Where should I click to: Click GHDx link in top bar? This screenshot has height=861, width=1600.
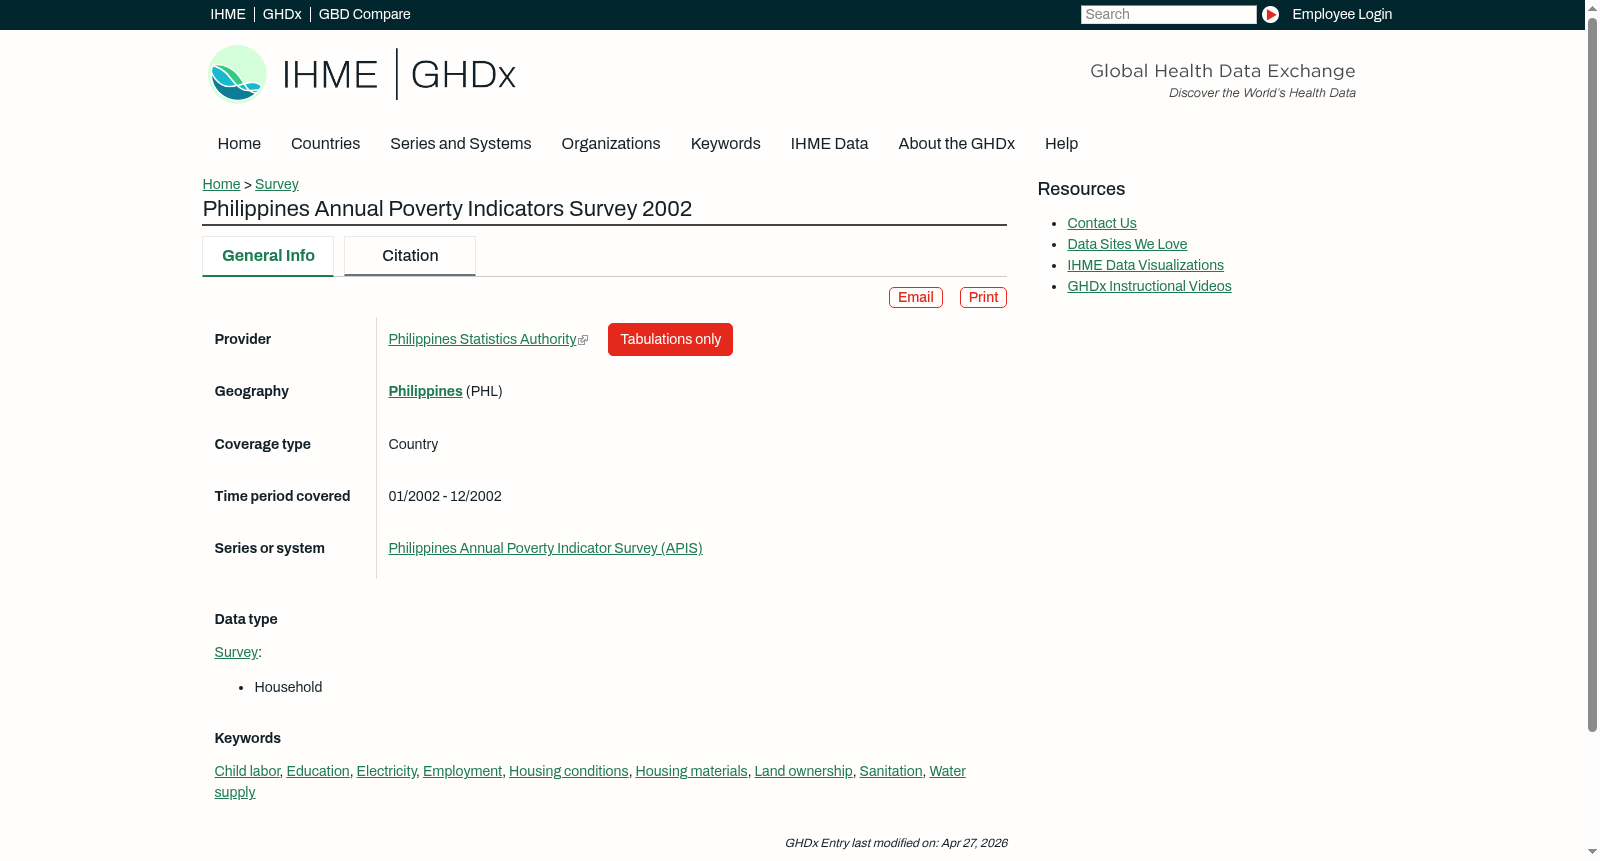282,14
